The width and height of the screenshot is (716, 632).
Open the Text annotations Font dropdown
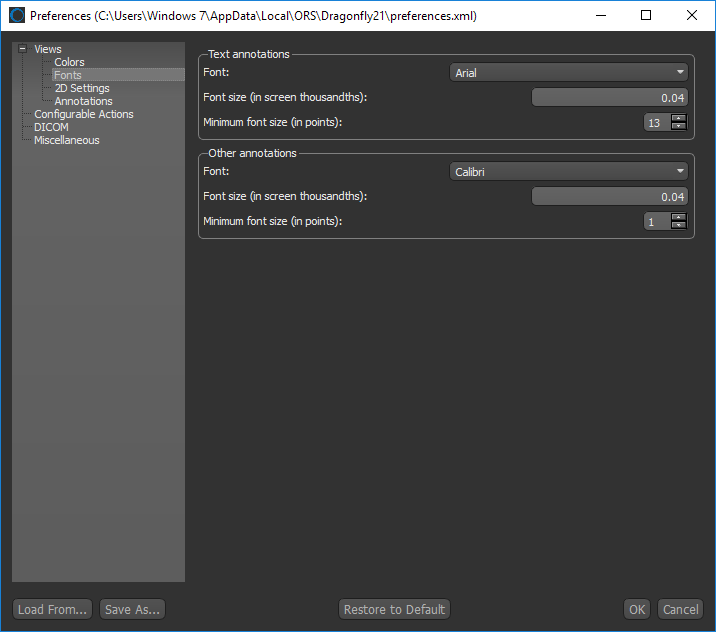(569, 72)
